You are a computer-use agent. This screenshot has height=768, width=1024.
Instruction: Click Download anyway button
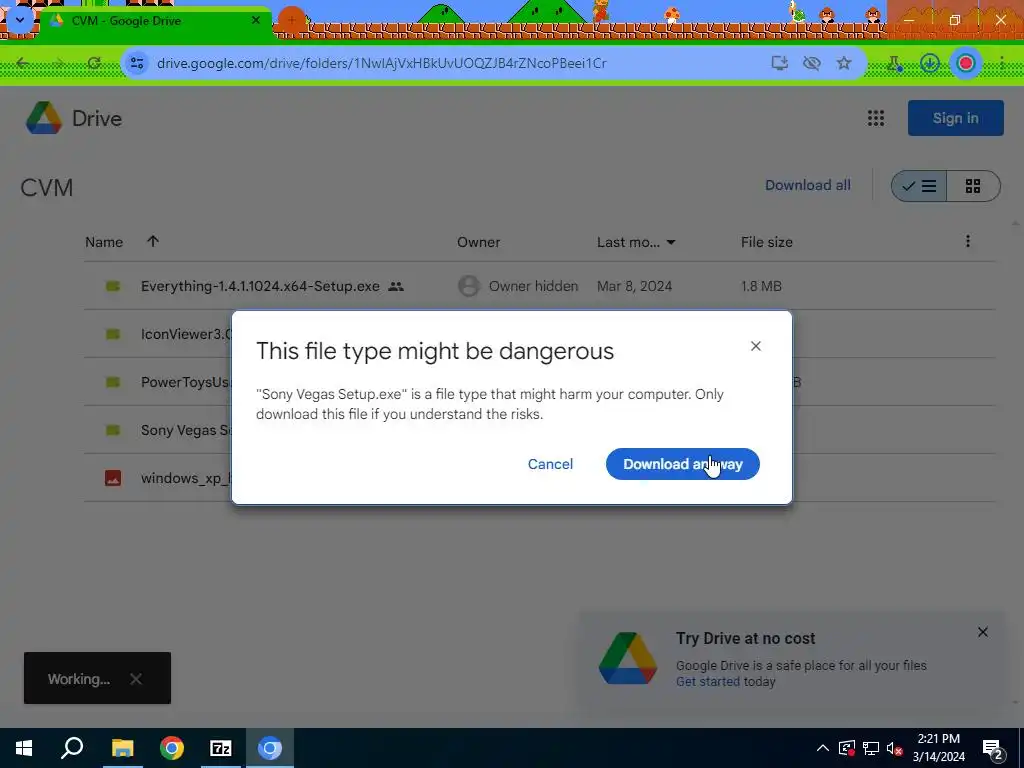682,464
